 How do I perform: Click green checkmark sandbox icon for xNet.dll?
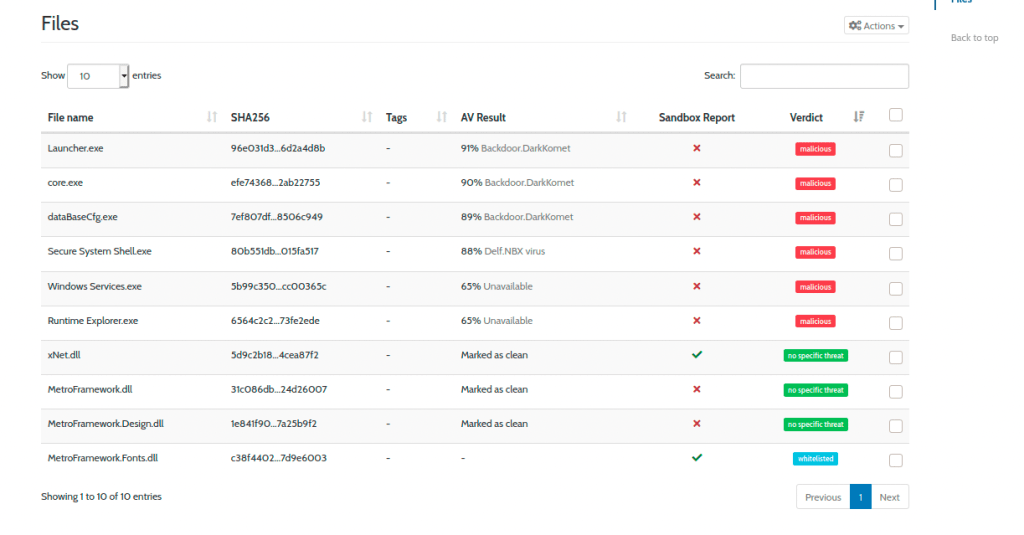click(697, 354)
